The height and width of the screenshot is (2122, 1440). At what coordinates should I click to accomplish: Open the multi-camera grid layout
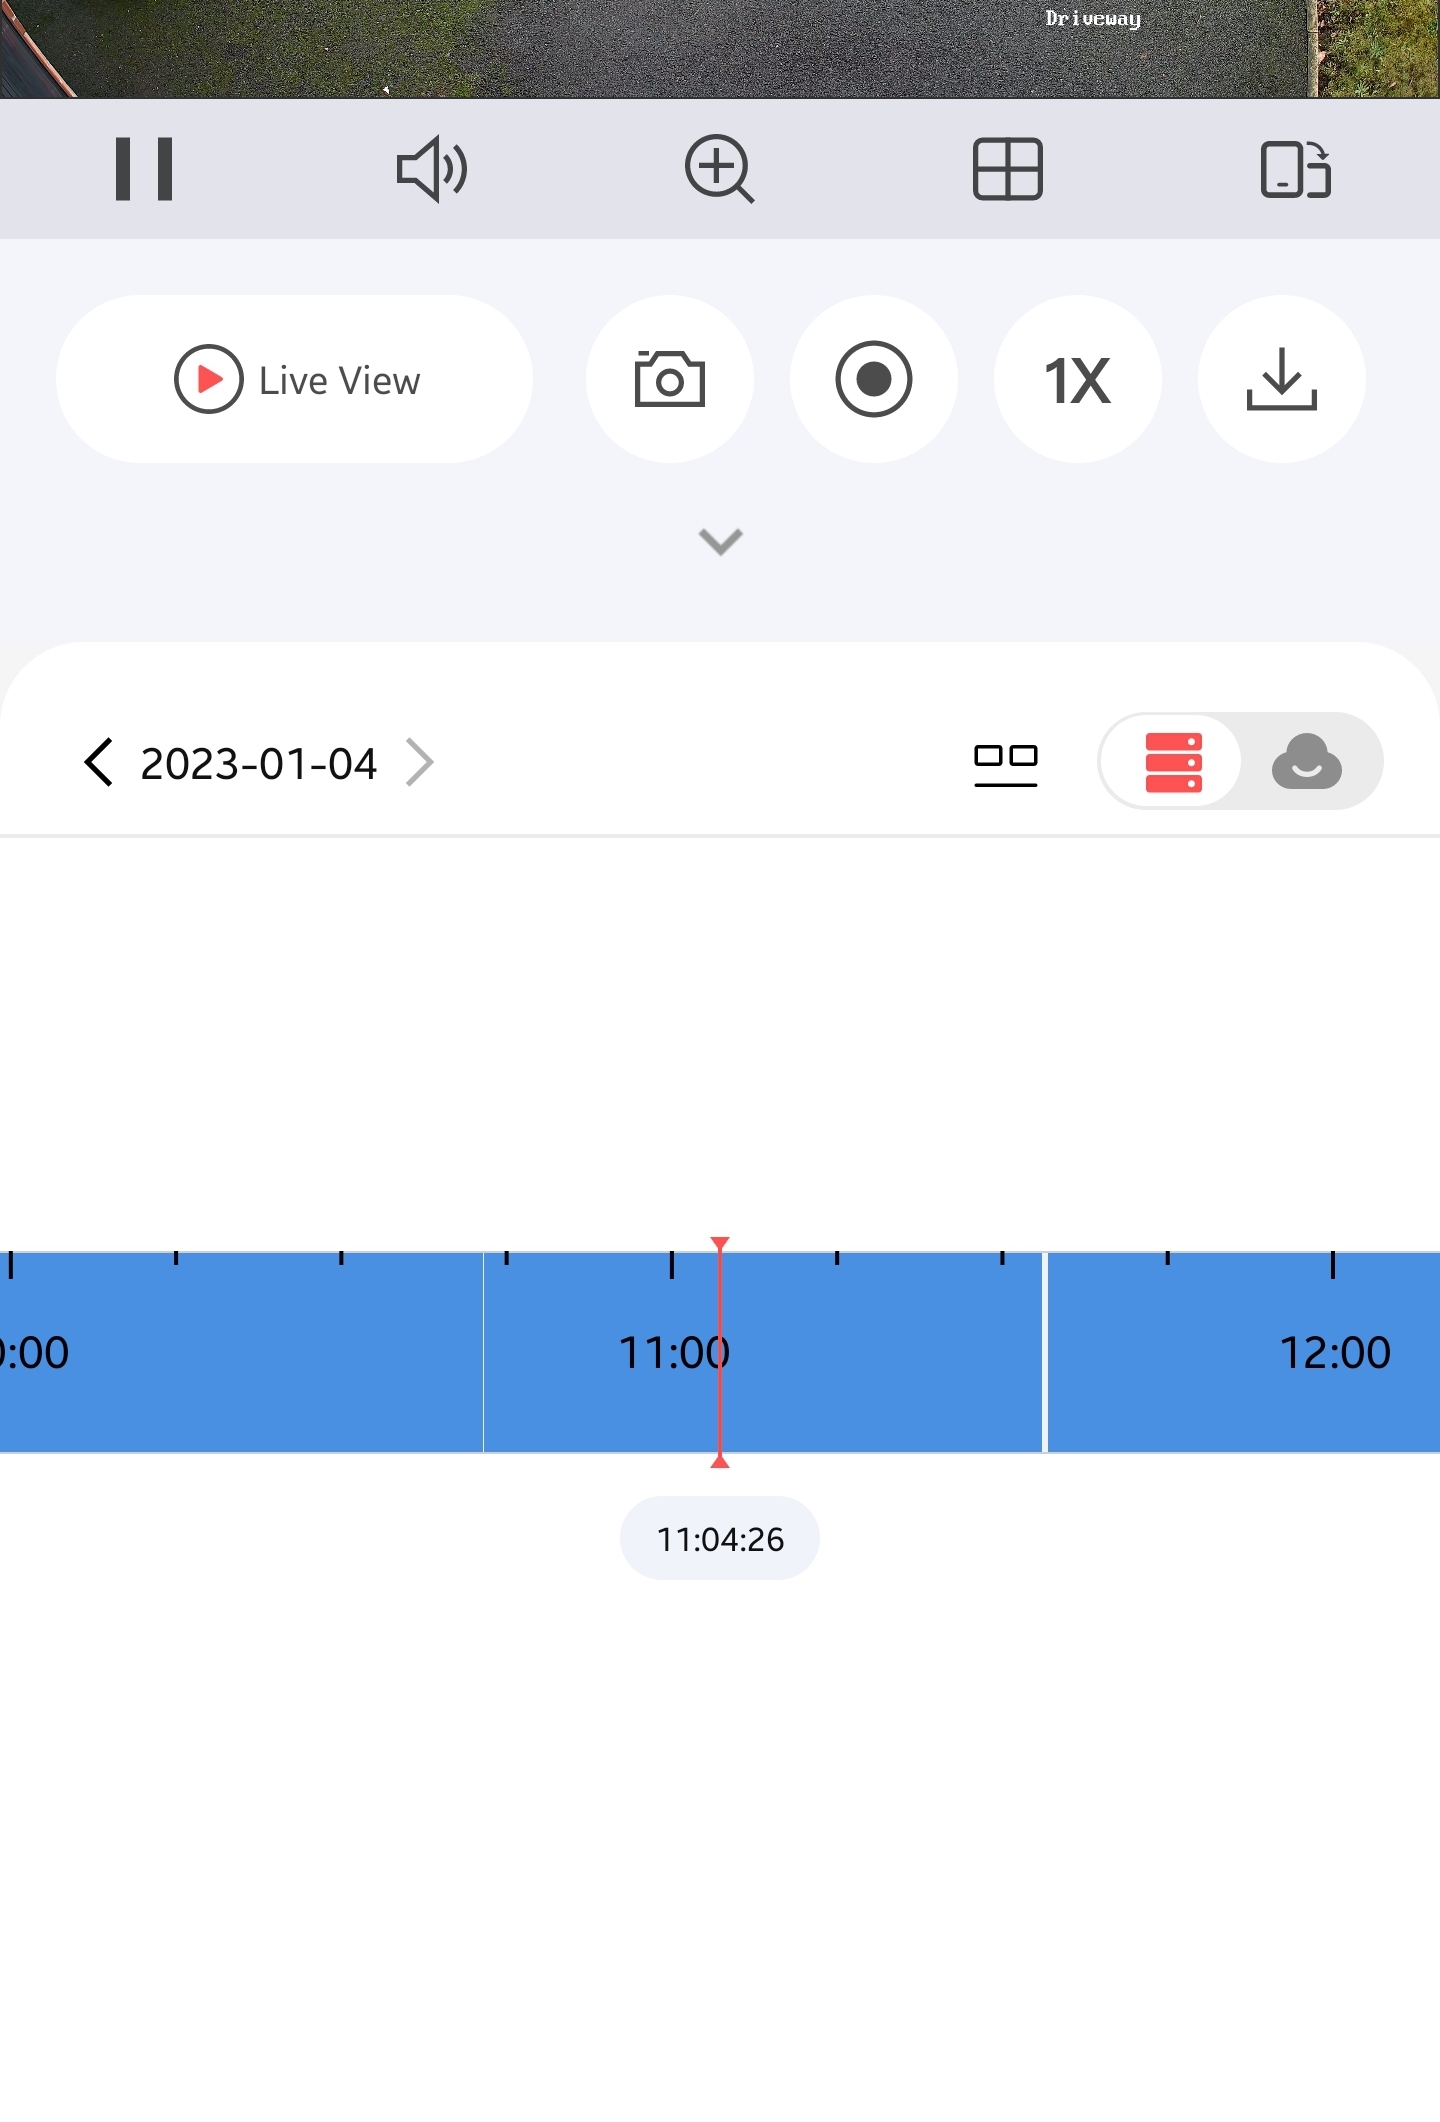[1007, 169]
